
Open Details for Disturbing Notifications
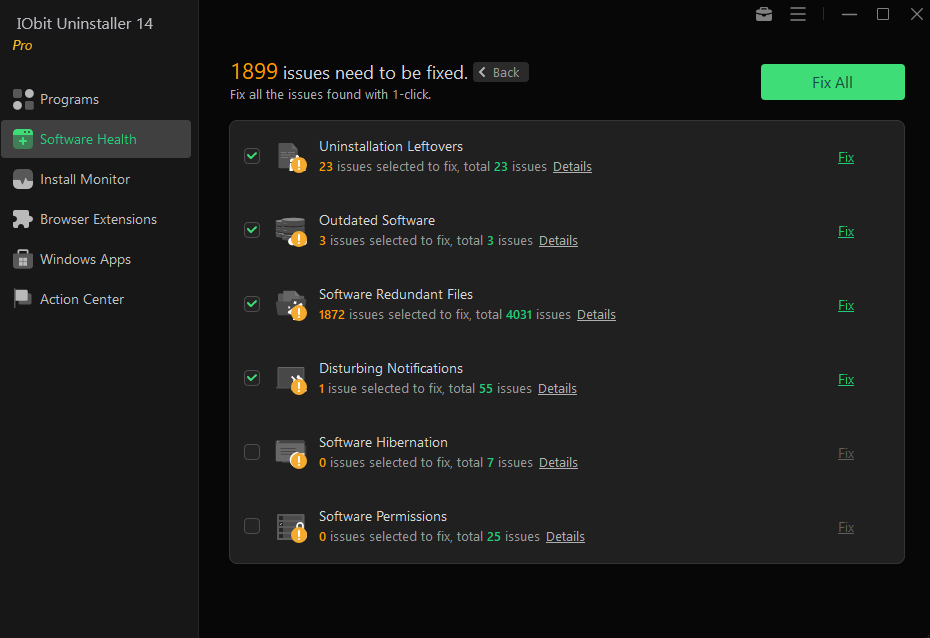[557, 389]
